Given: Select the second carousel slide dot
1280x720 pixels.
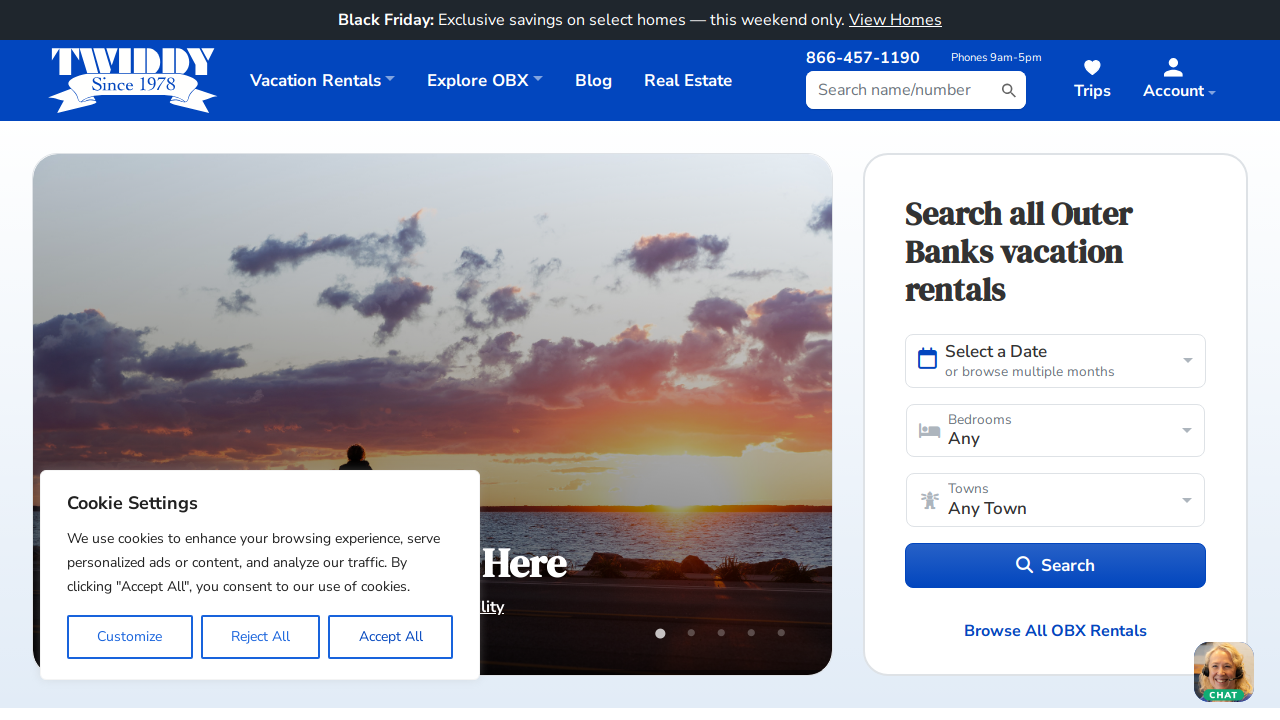Looking at the screenshot, I should [x=691, y=633].
